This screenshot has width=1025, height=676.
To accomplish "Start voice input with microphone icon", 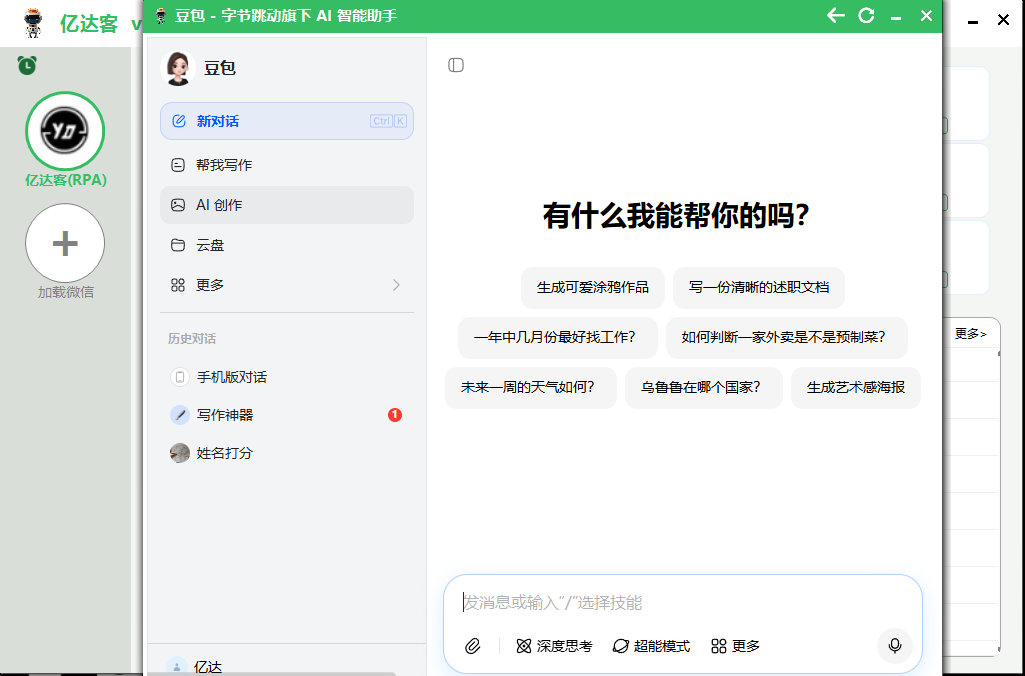I will pyautogui.click(x=894, y=646).
